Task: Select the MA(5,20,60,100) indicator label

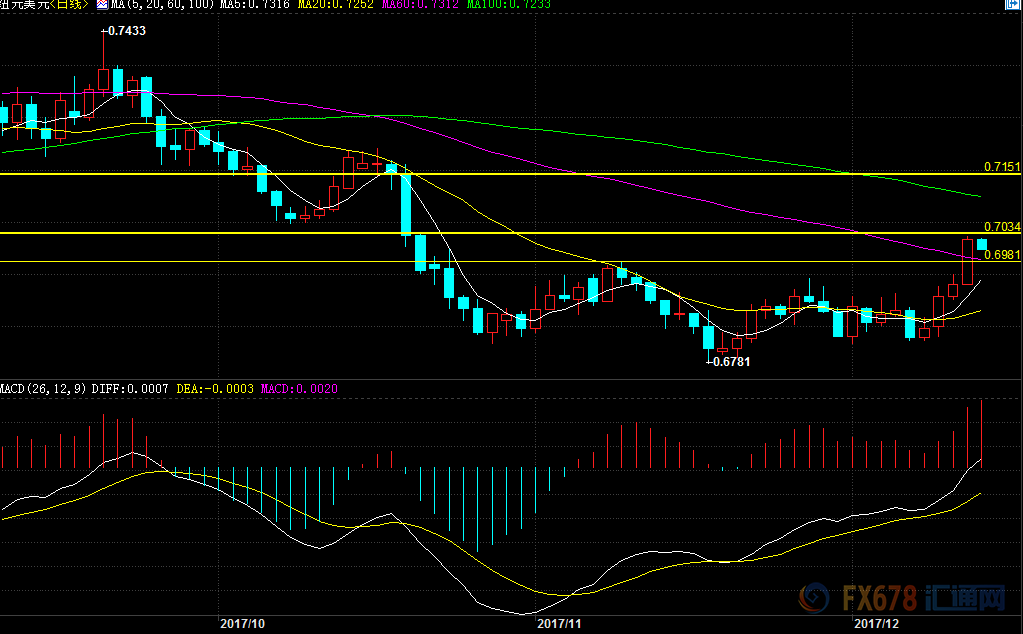Action: 162,4
